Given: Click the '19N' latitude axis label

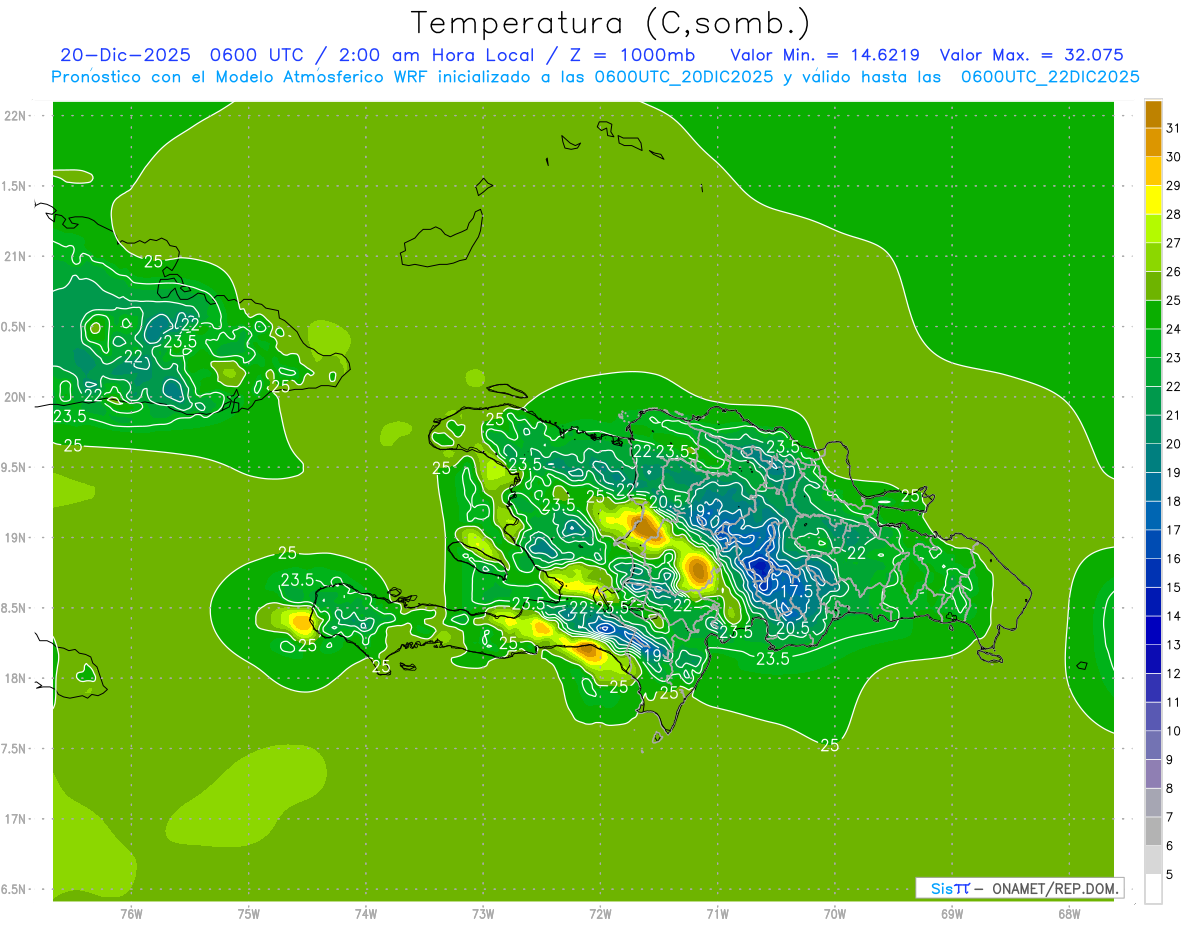Looking at the screenshot, I should (x=16, y=538).
